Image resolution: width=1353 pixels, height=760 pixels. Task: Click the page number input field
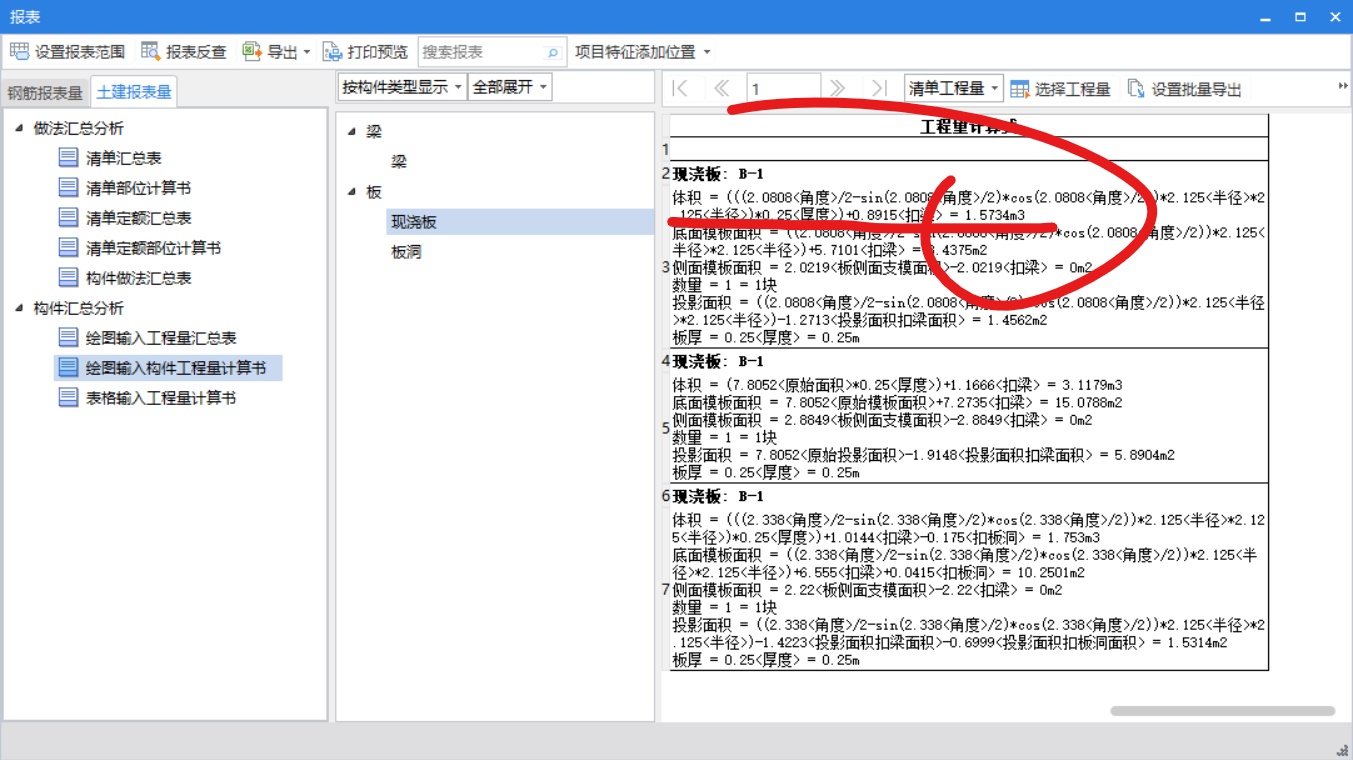coord(783,89)
